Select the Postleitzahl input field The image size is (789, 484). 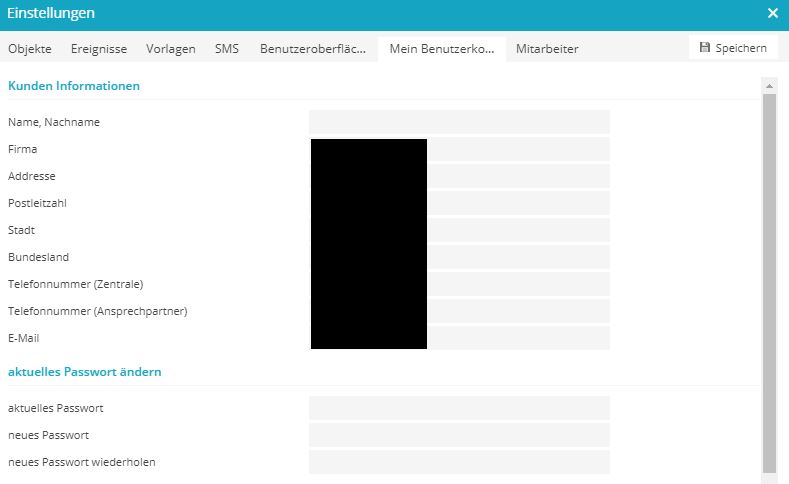tap(459, 203)
